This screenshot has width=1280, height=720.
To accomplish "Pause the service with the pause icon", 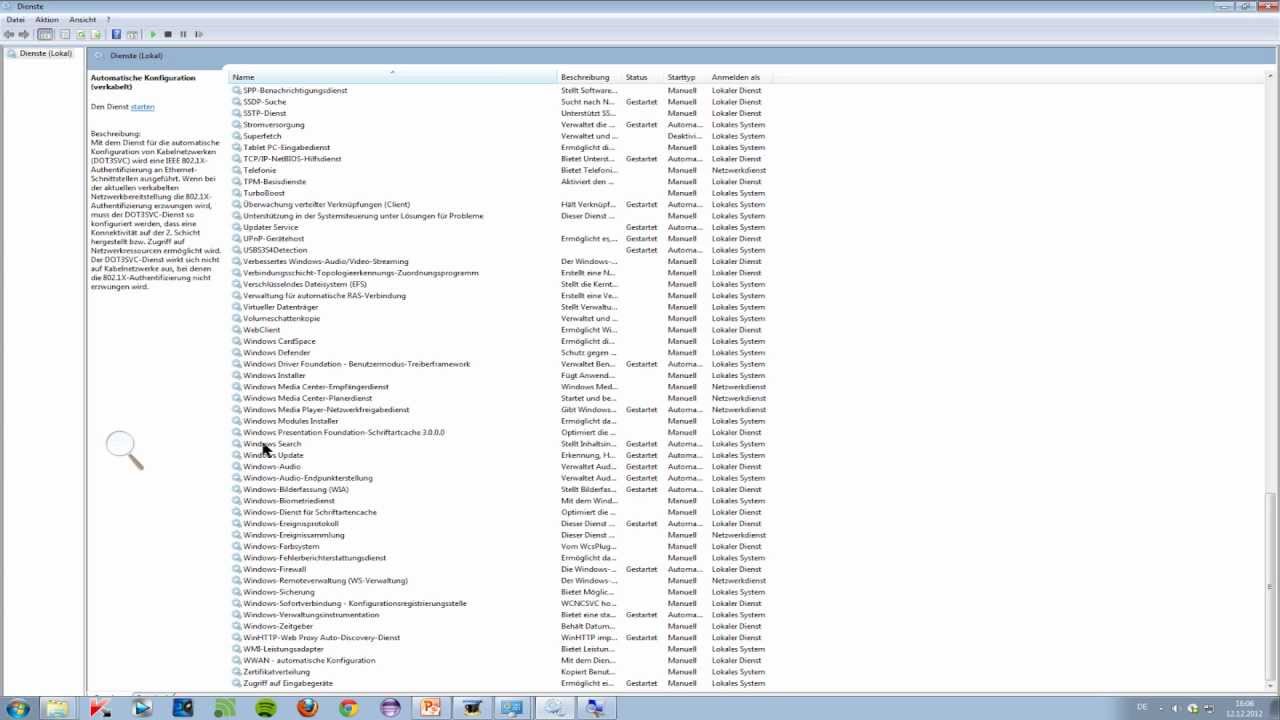I will (x=183, y=34).
